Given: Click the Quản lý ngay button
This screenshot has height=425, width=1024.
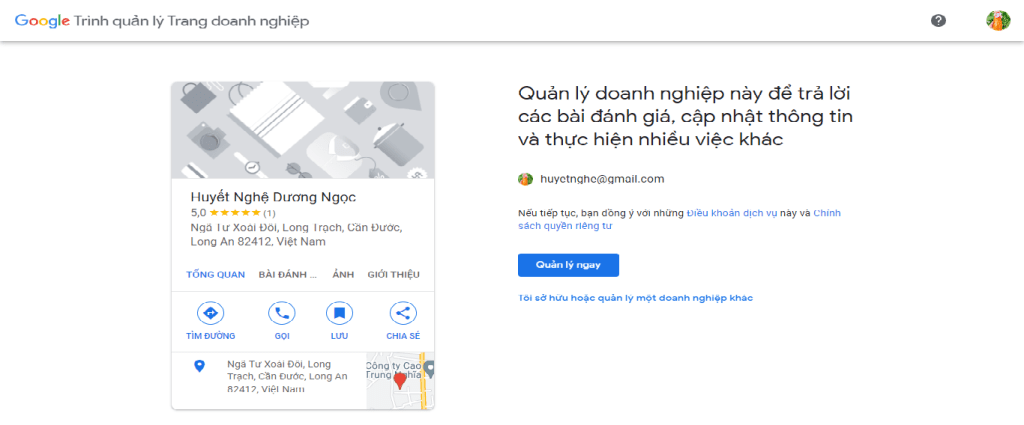Looking at the screenshot, I should click(568, 265).
